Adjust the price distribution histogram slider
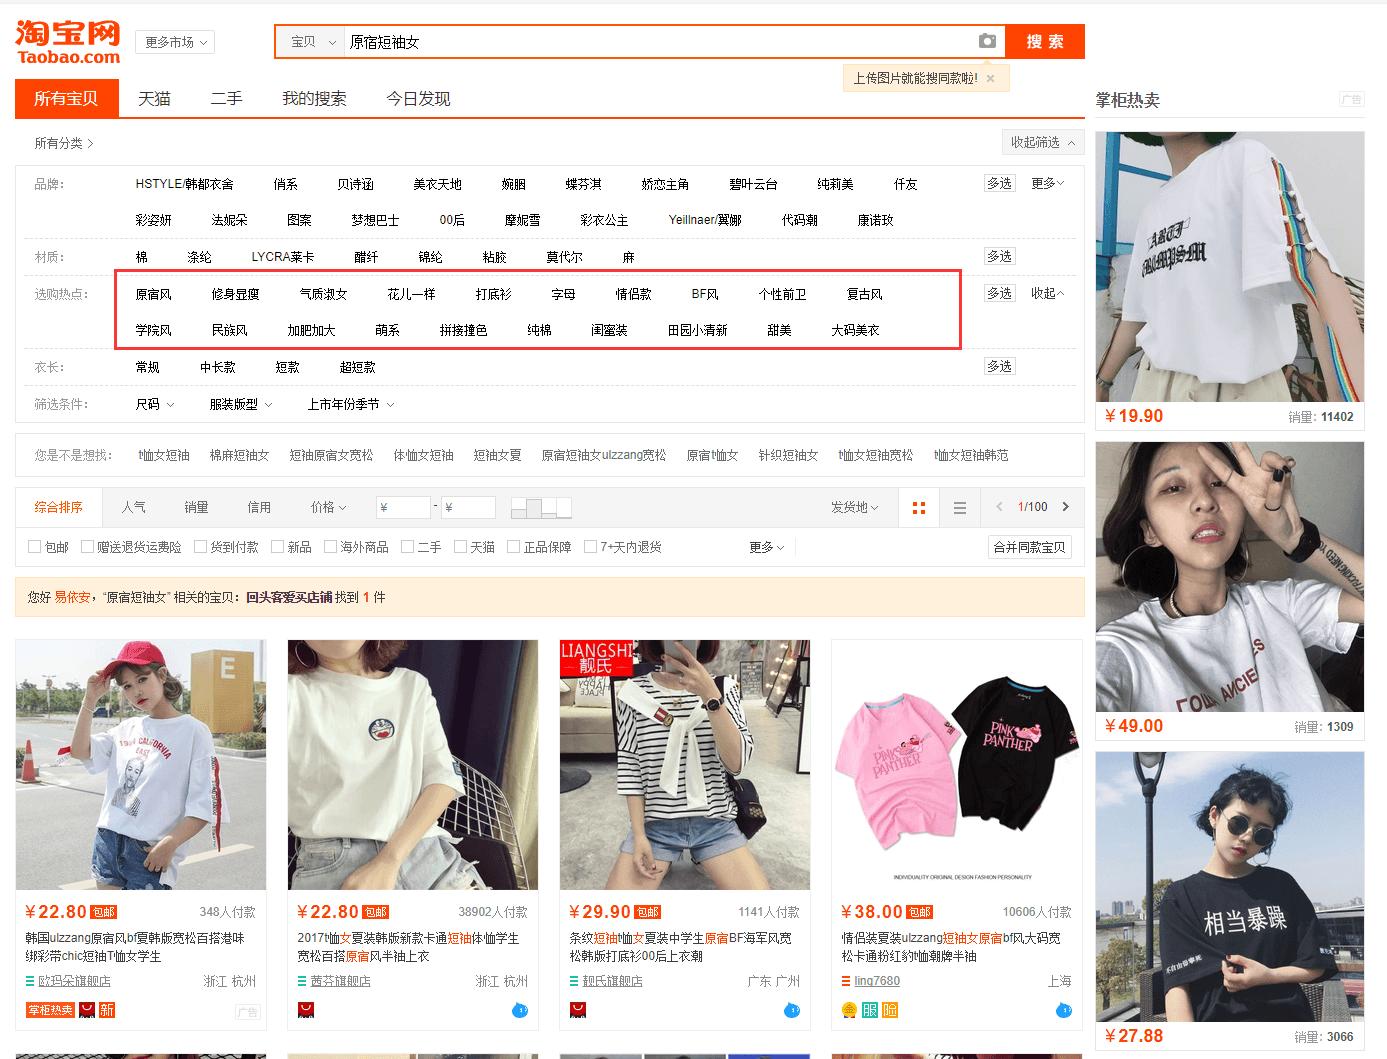The width and height of the screenshot is (1387, 1059). 540,507
